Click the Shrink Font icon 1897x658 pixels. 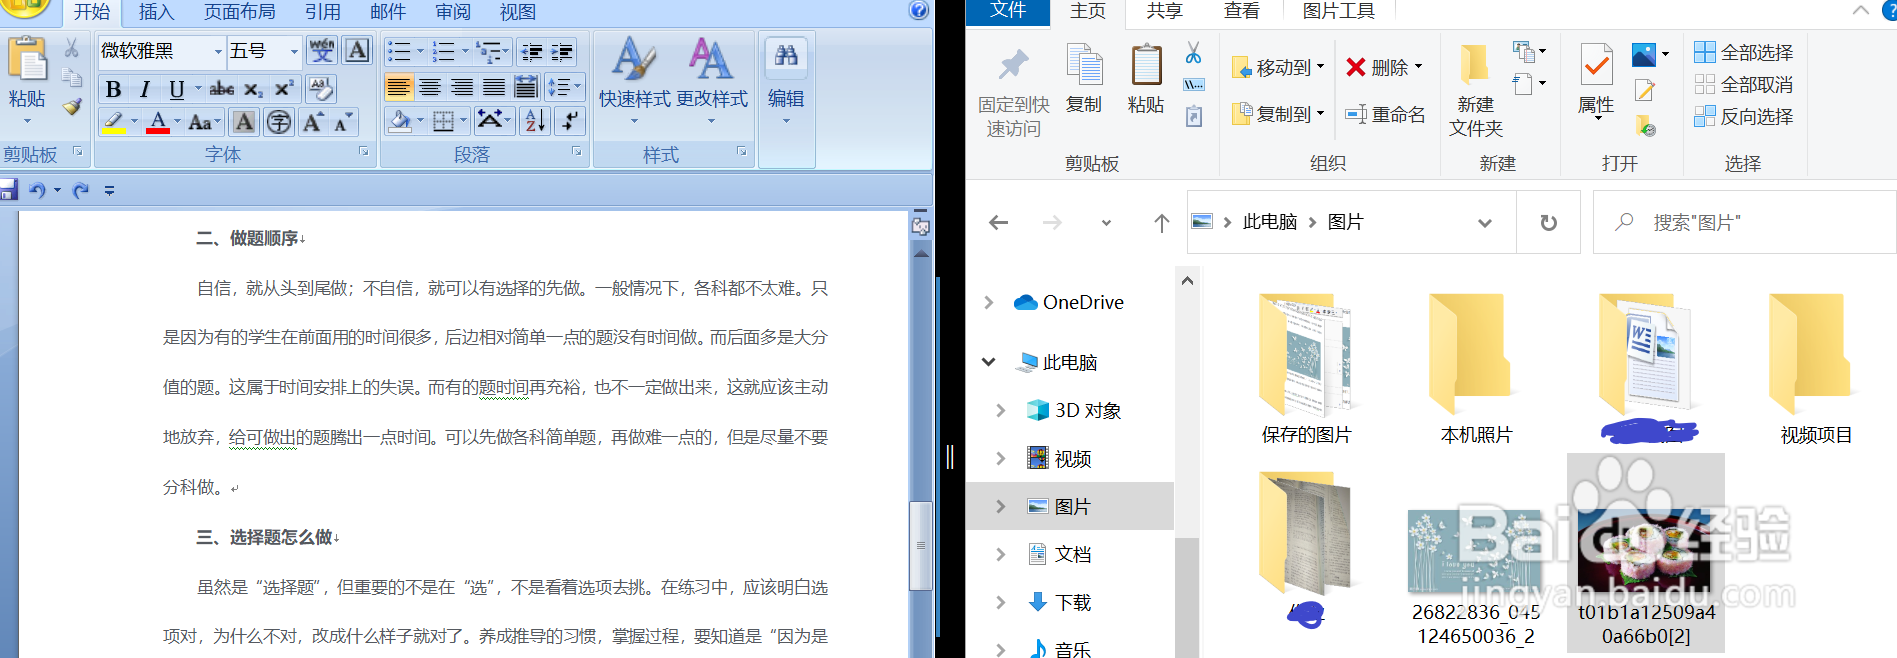[x=343, y=122]
